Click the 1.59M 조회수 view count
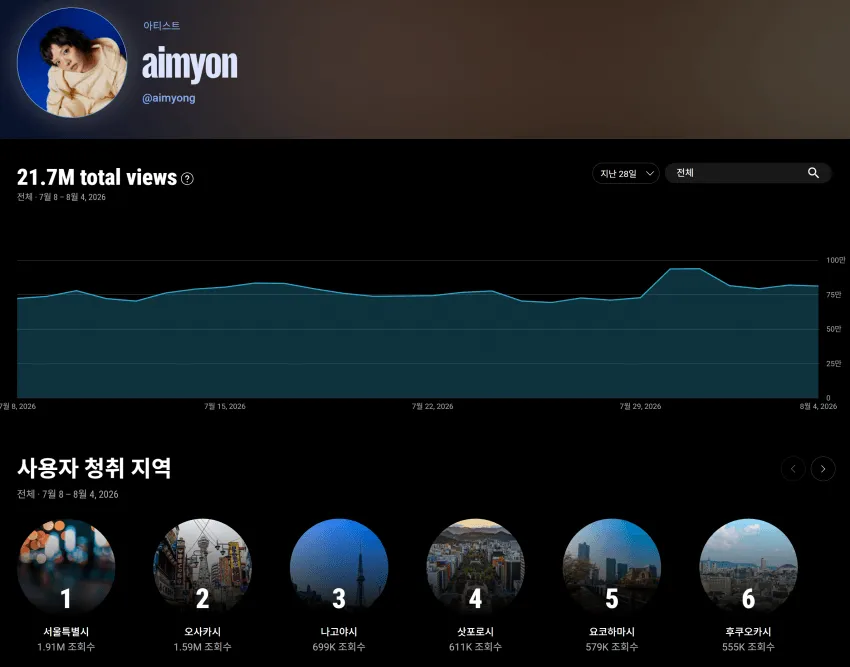This screenshot has width=850, height=667. [203, 647]
